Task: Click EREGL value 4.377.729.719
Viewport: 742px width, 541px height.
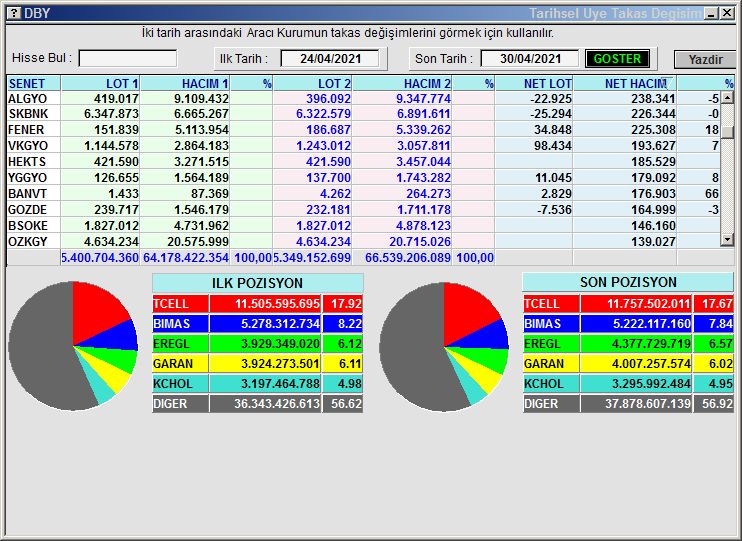Action: pos(651,344)
